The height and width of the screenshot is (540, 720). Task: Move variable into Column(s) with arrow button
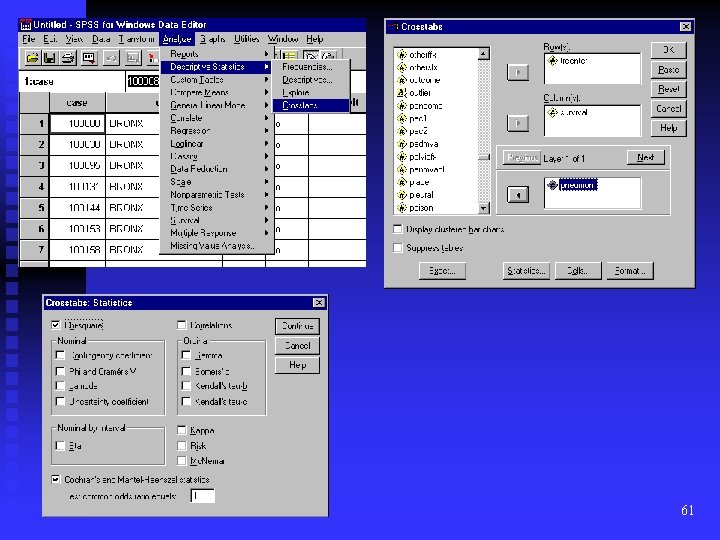click(518, 124)
